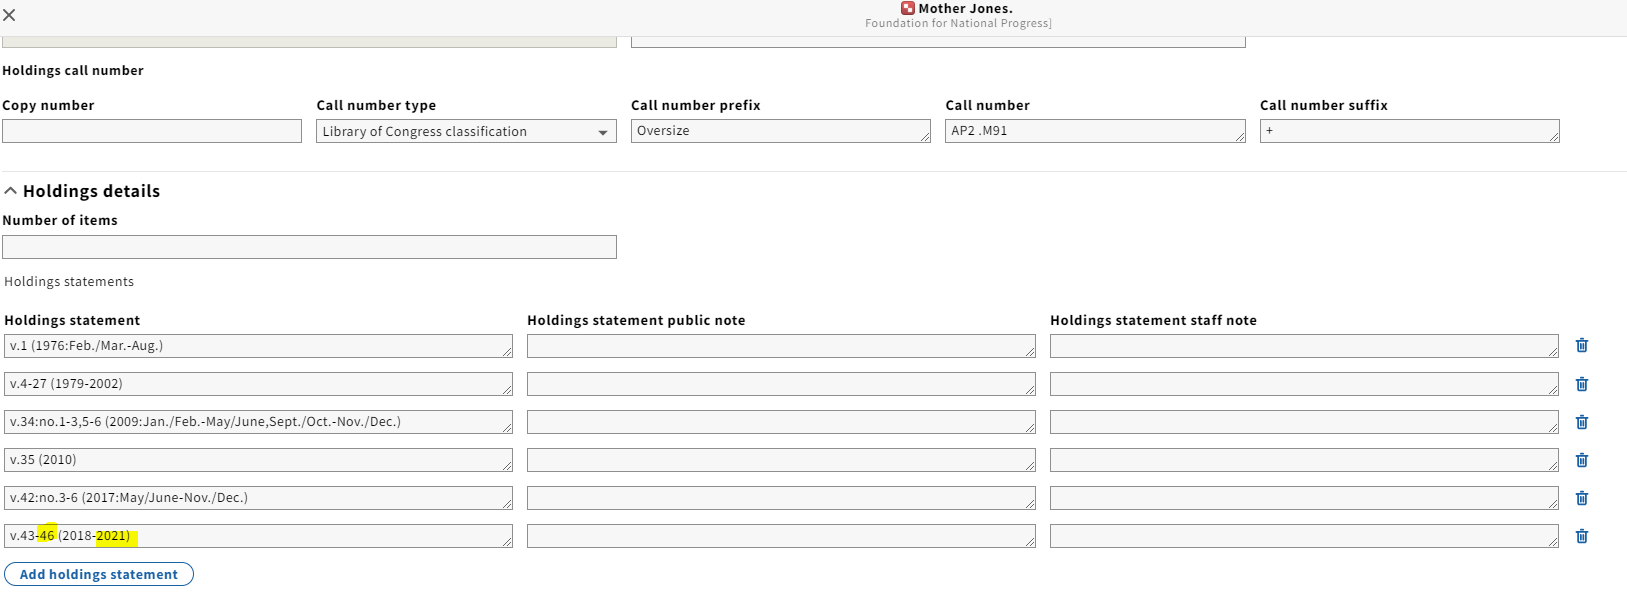The height and width of the screenshot is (605, 1627).
Task: Click staff note field for v.34 row
Action: pos(1304,422)
